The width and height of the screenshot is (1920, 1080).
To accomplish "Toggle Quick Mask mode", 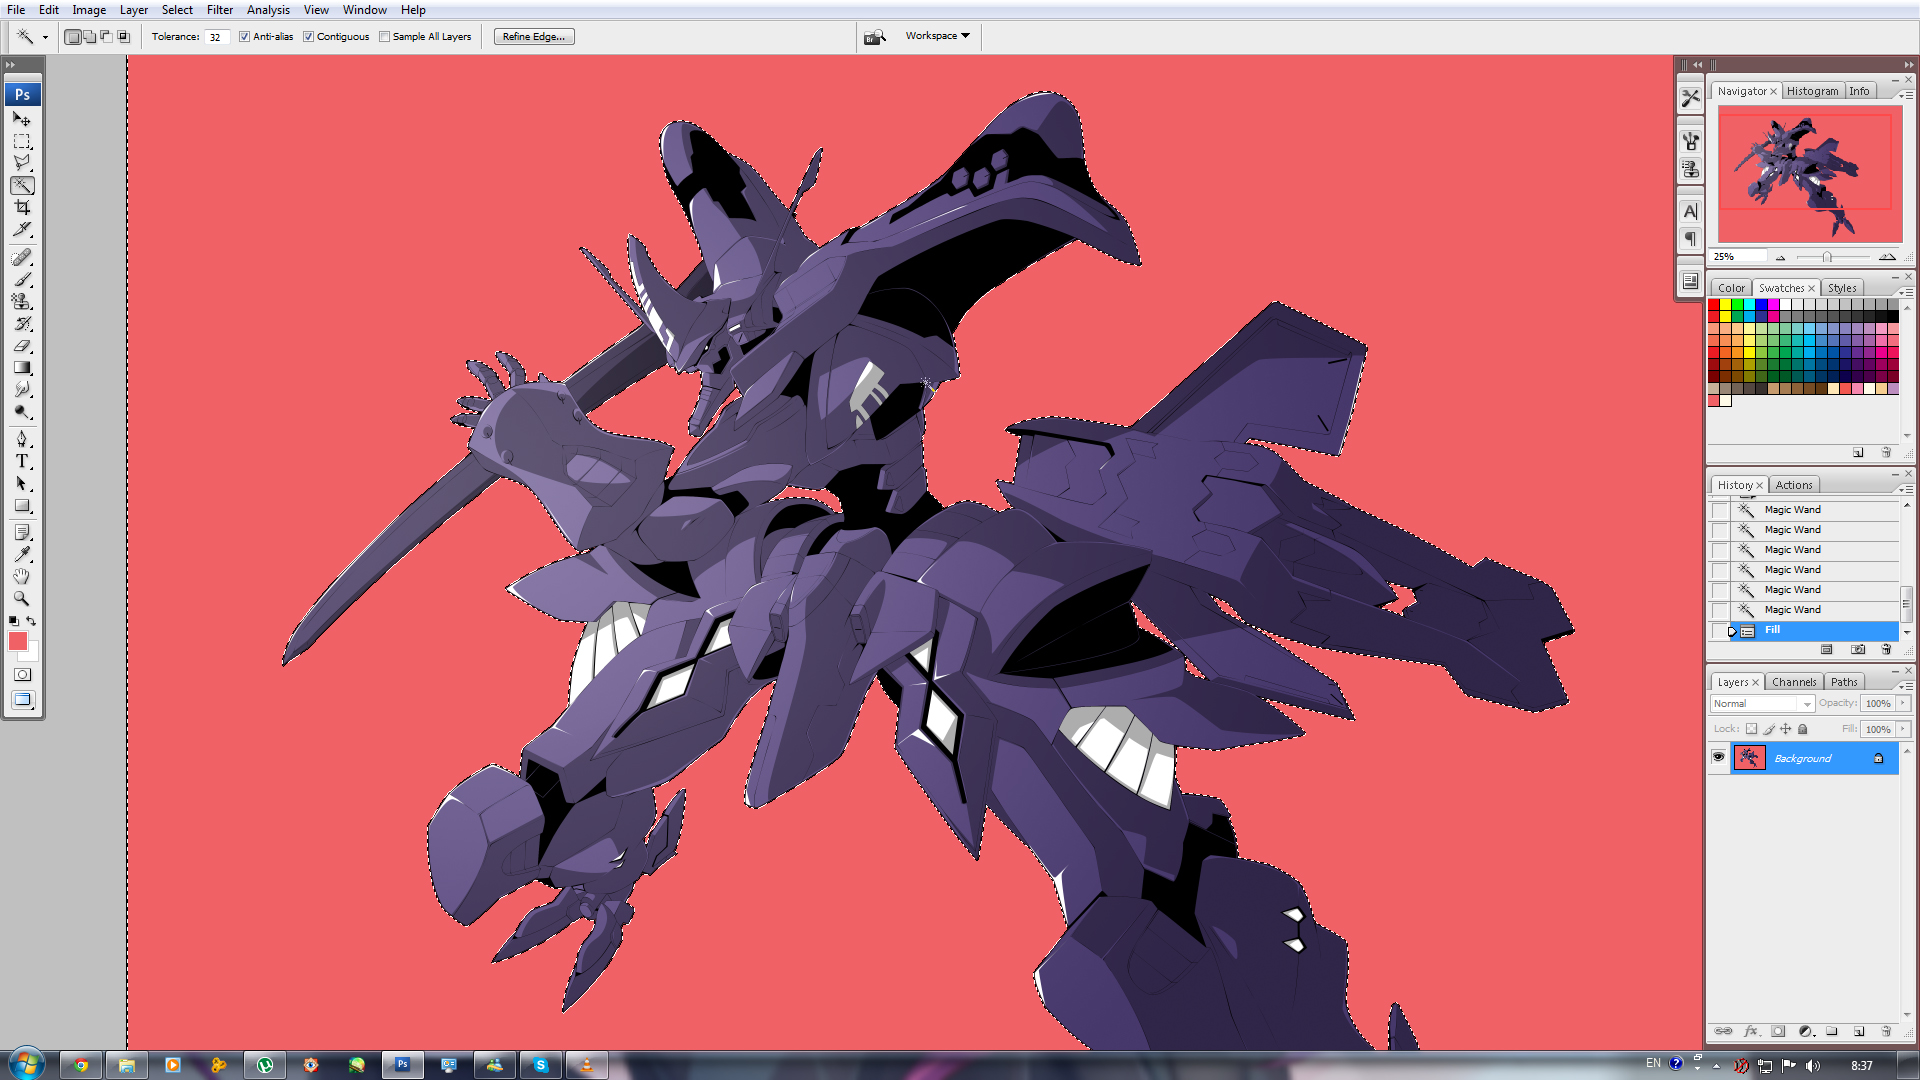I will [x=22, y=675].
